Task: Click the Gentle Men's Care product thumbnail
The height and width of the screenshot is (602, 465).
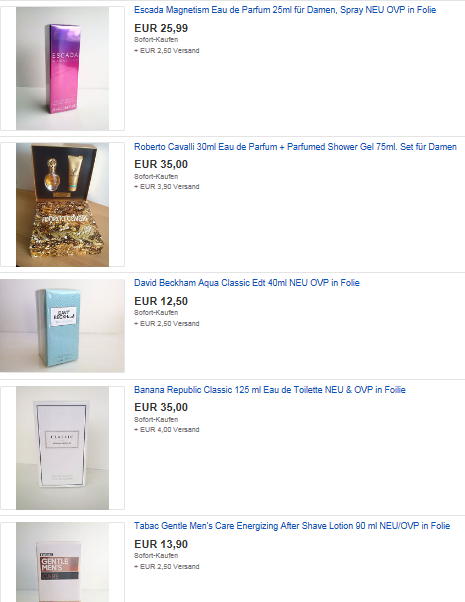Action: 63,562
